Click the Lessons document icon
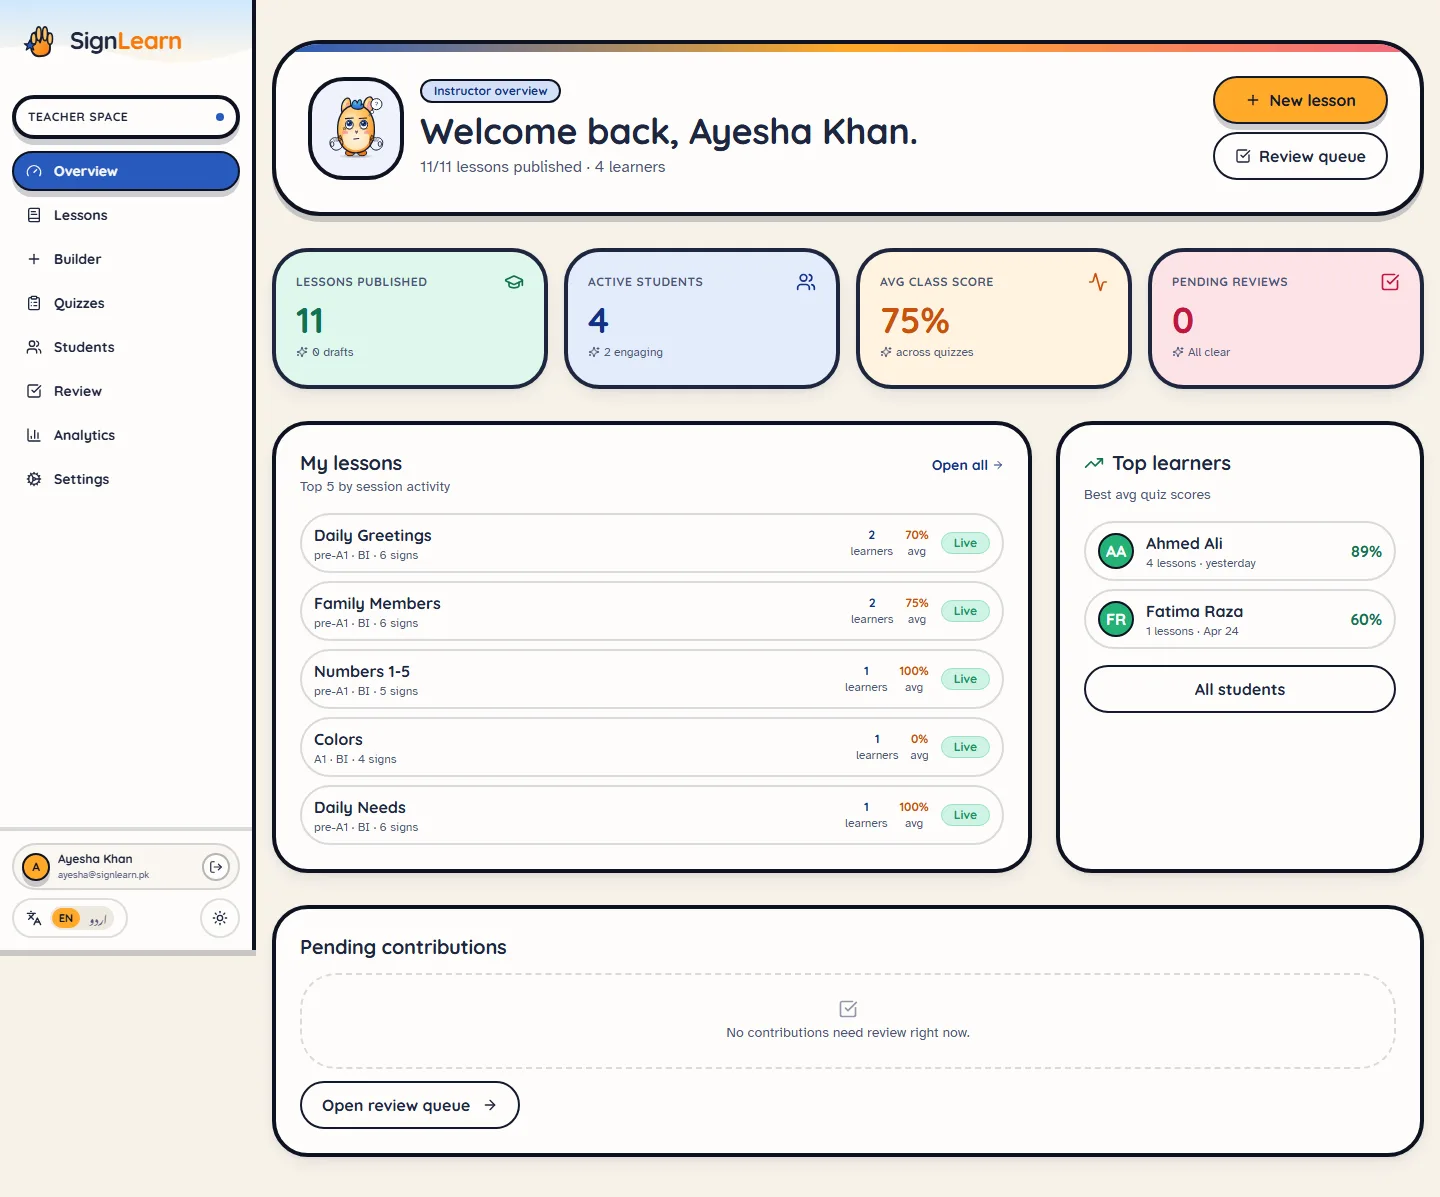The image size is (1440, 1197). (x=34, y=215)
